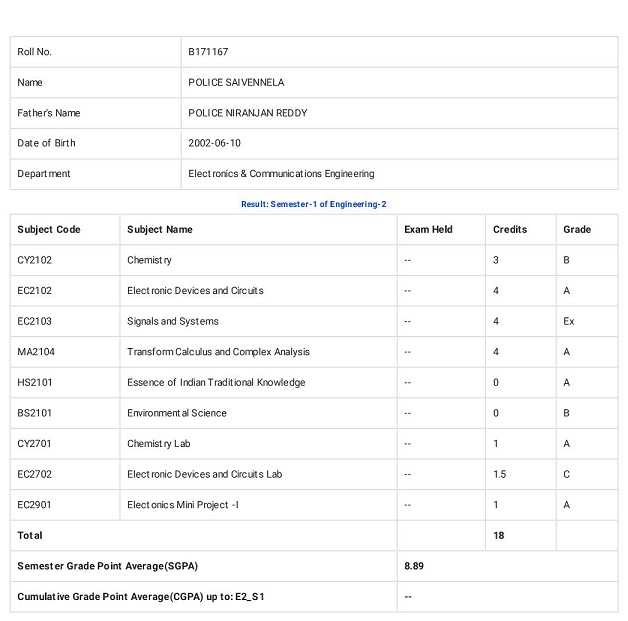
Task: Select the student name POLICE SAIVENNELA
Action: tap(236, 82)
